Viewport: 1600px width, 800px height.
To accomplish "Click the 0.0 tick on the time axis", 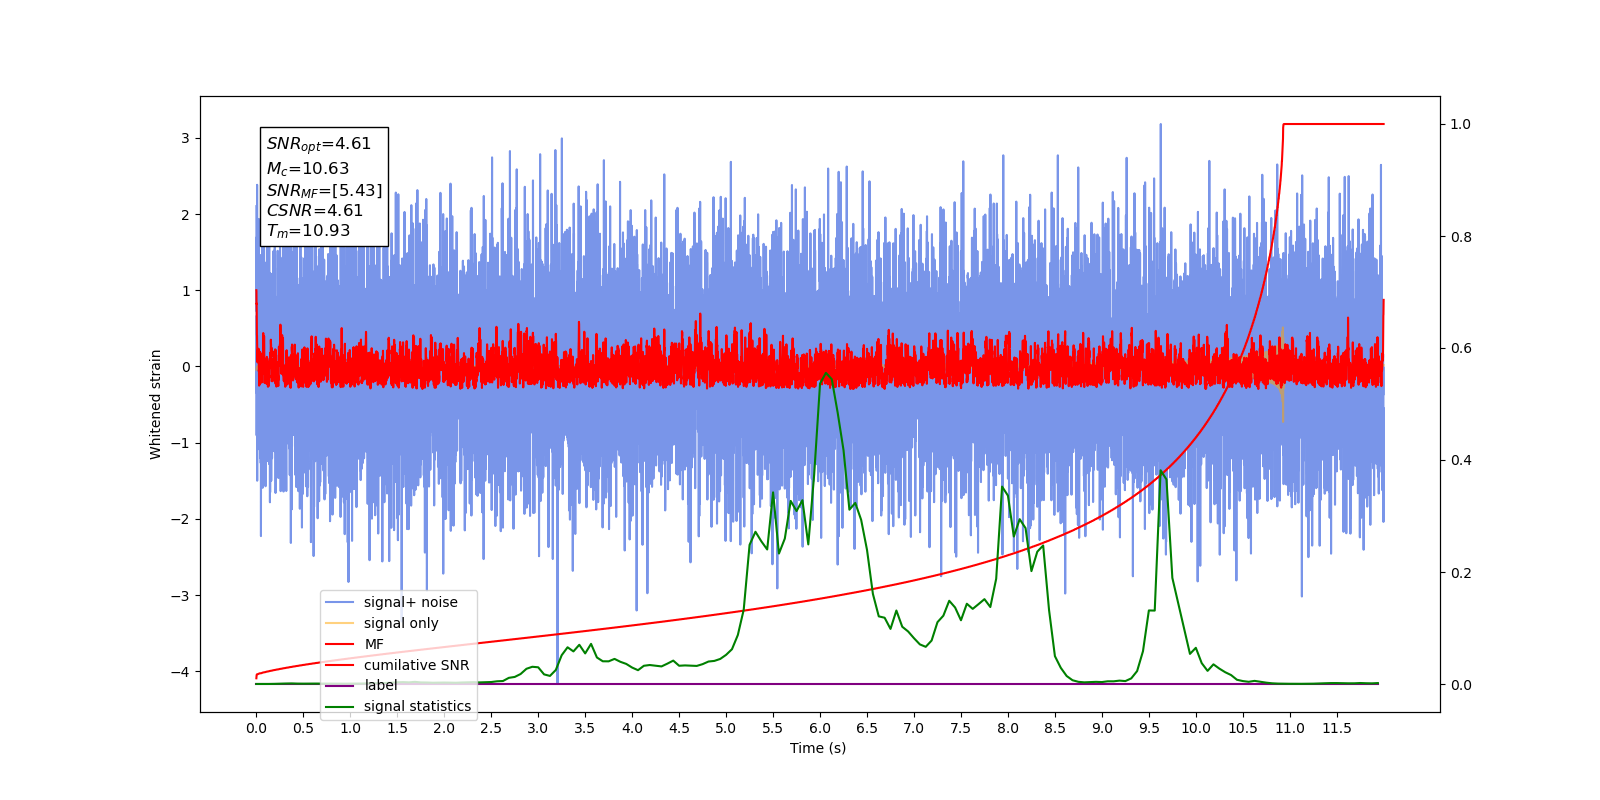I will 256,728.
